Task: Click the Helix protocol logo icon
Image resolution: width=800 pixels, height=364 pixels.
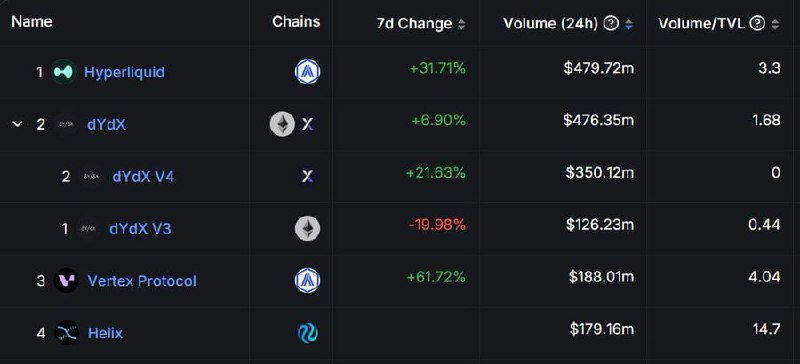Action: (66, 333)
